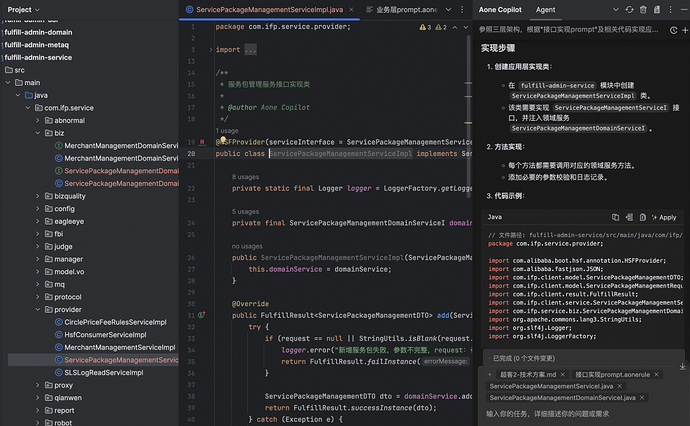The image size is (690, 426).
Task: Click the implements gutter icon beside add method
Action: pos(202,315)
